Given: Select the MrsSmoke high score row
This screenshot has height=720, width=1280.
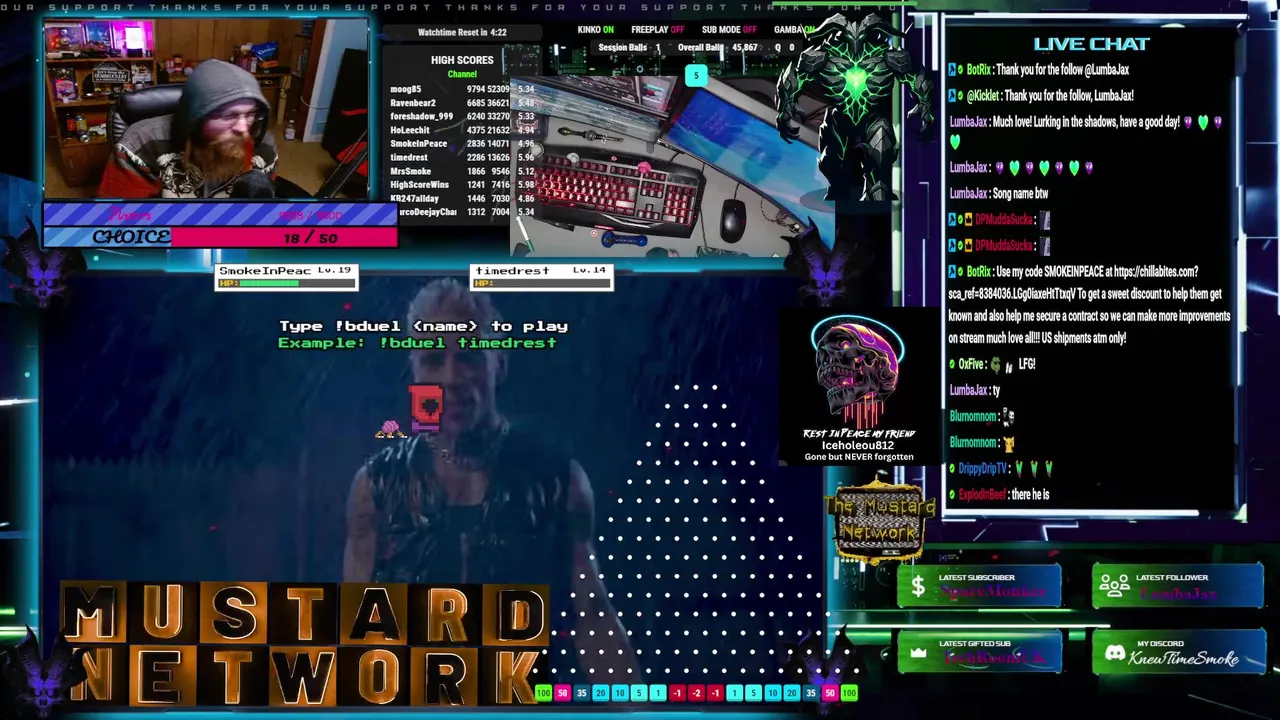Looking at the screenshot, I should (462, 171).
